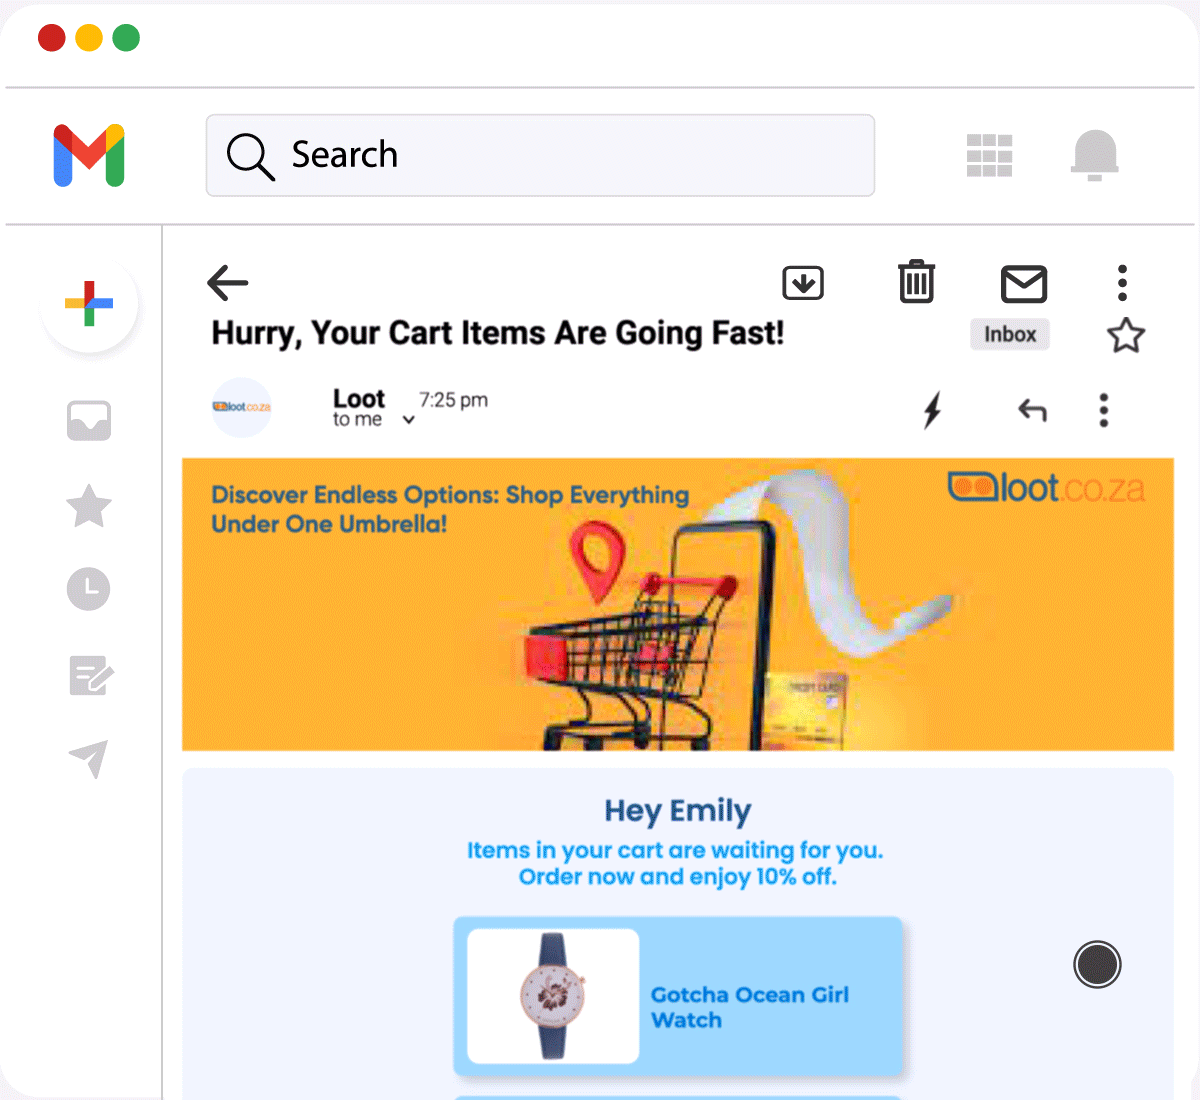This screenshot has height=1100, width=1200.
Task: Open Drafts from the sidebar
Action: (x=91, y=676)
